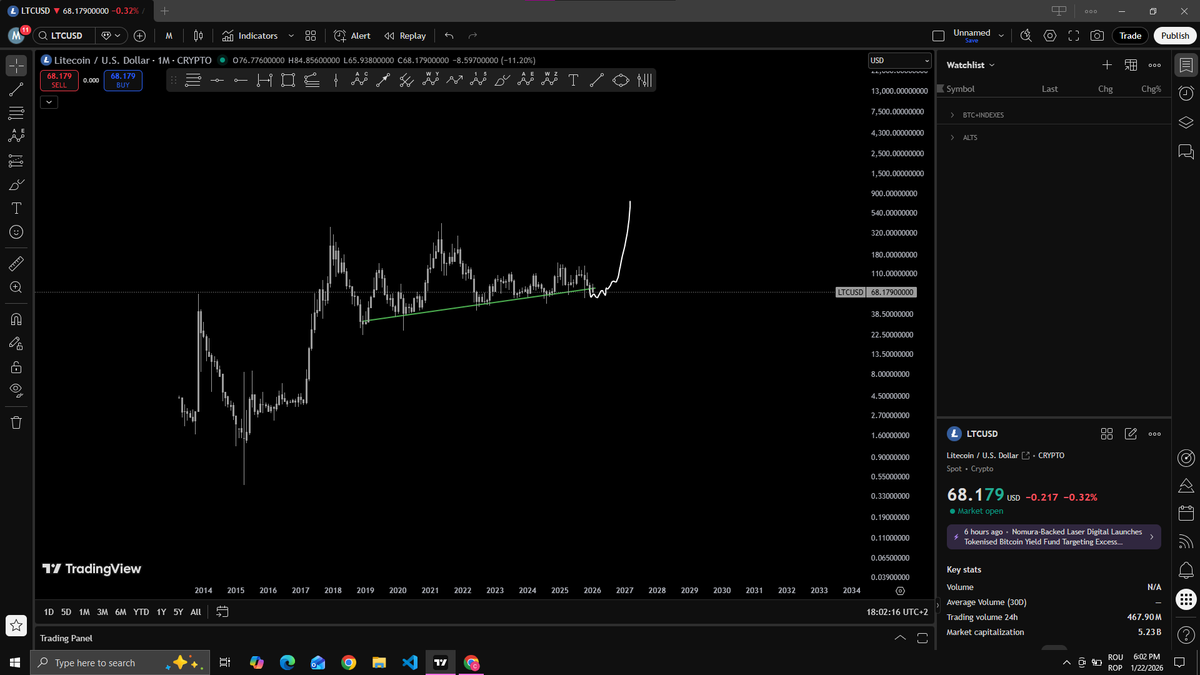
Task: Toggle hide all drawings eye icon
Action: 16,390
